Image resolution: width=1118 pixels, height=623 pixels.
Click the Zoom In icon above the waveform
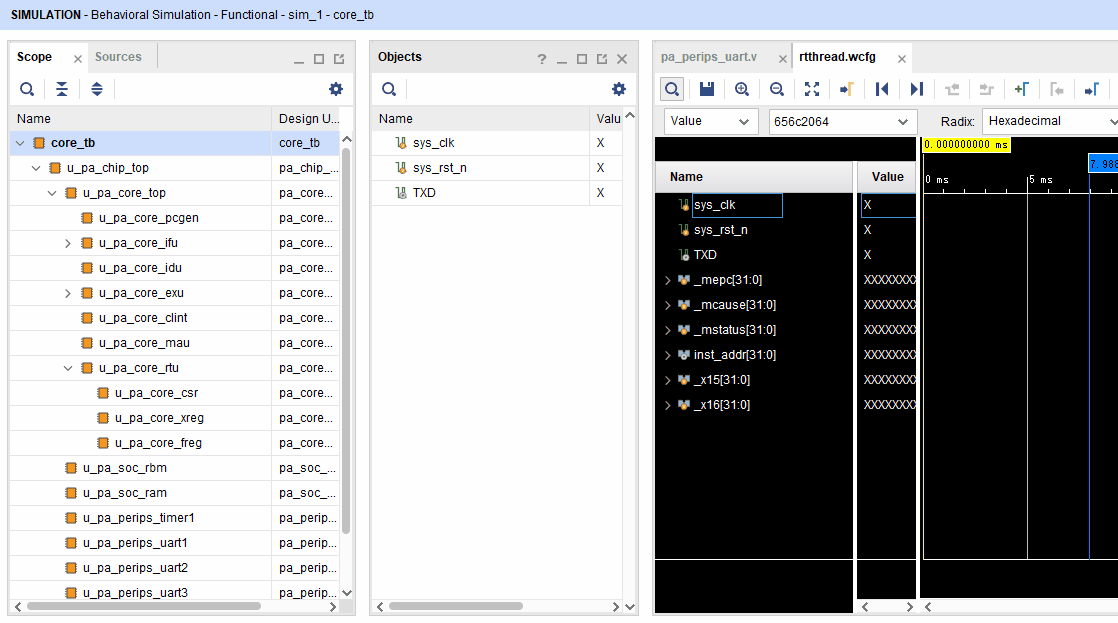[x=742, y=89]
